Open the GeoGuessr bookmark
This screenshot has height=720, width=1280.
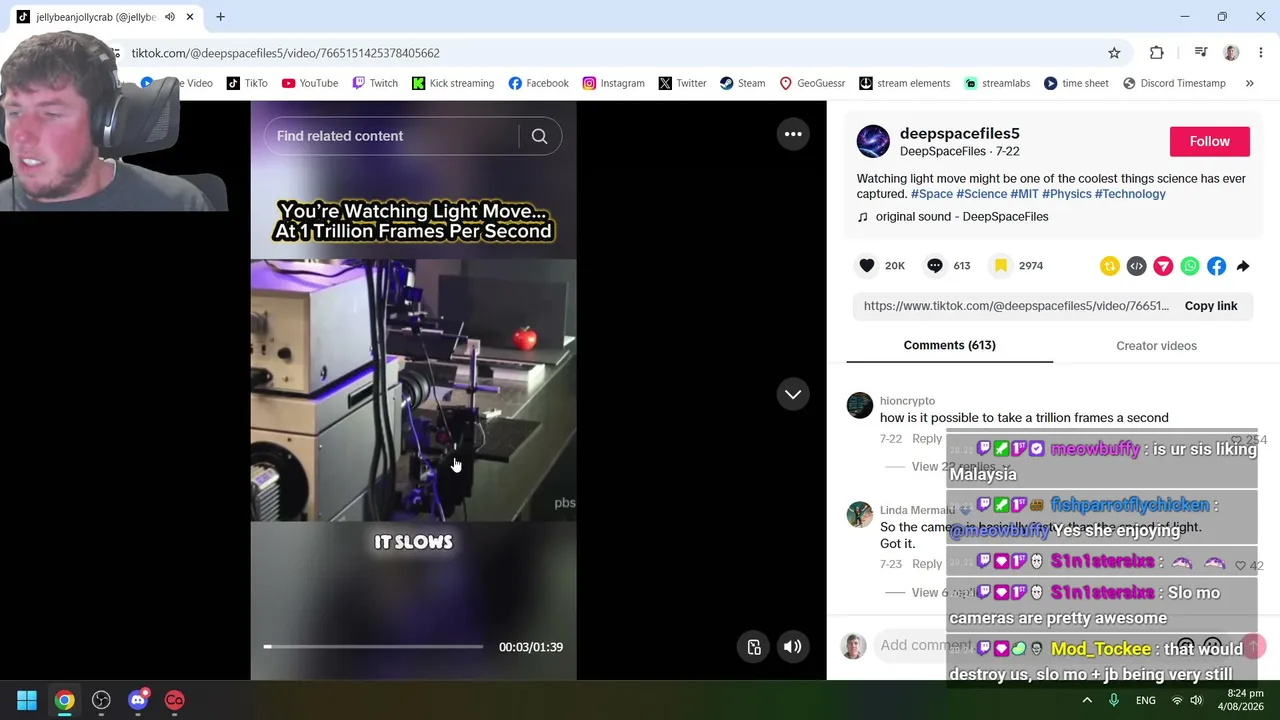pos(812,83)
